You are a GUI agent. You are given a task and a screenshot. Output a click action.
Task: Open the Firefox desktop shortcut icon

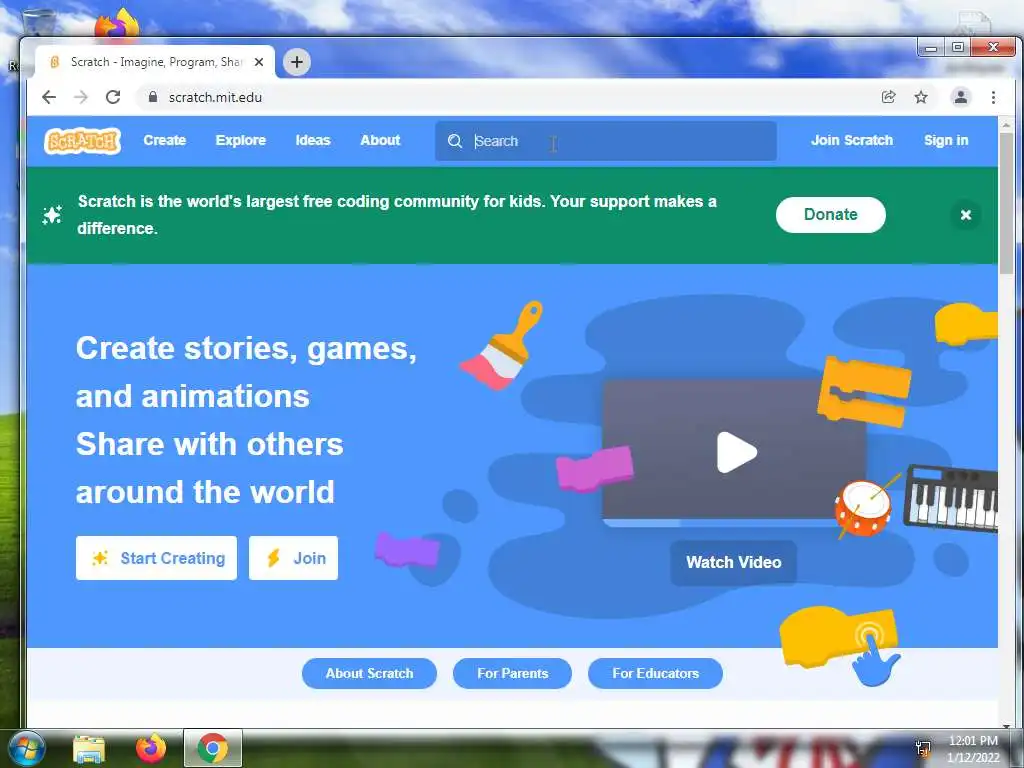pos(118,25)
